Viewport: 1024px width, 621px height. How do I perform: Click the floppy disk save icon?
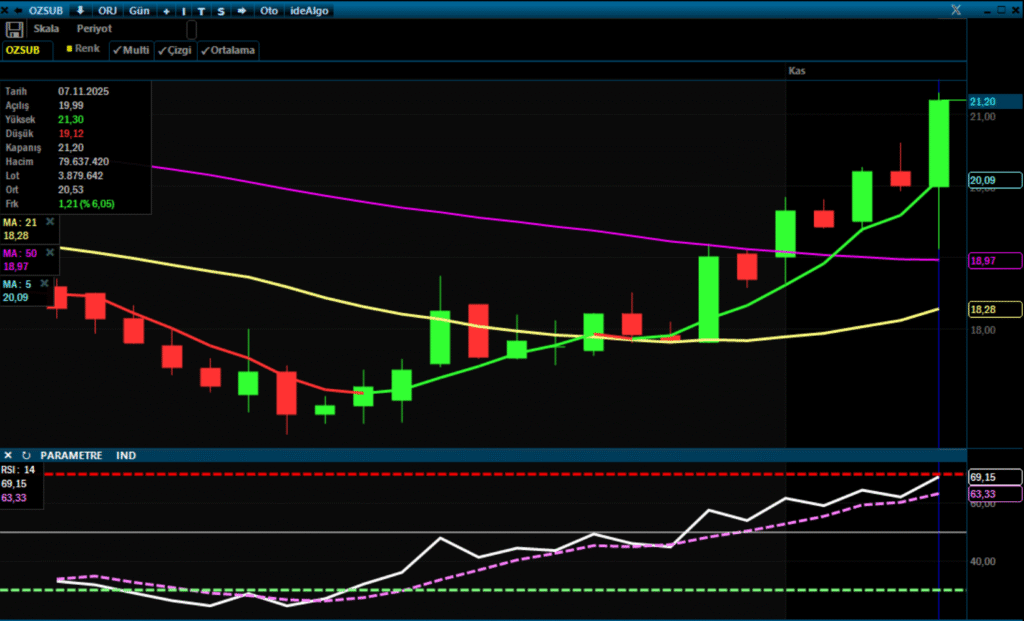click(x=14, y=30)
